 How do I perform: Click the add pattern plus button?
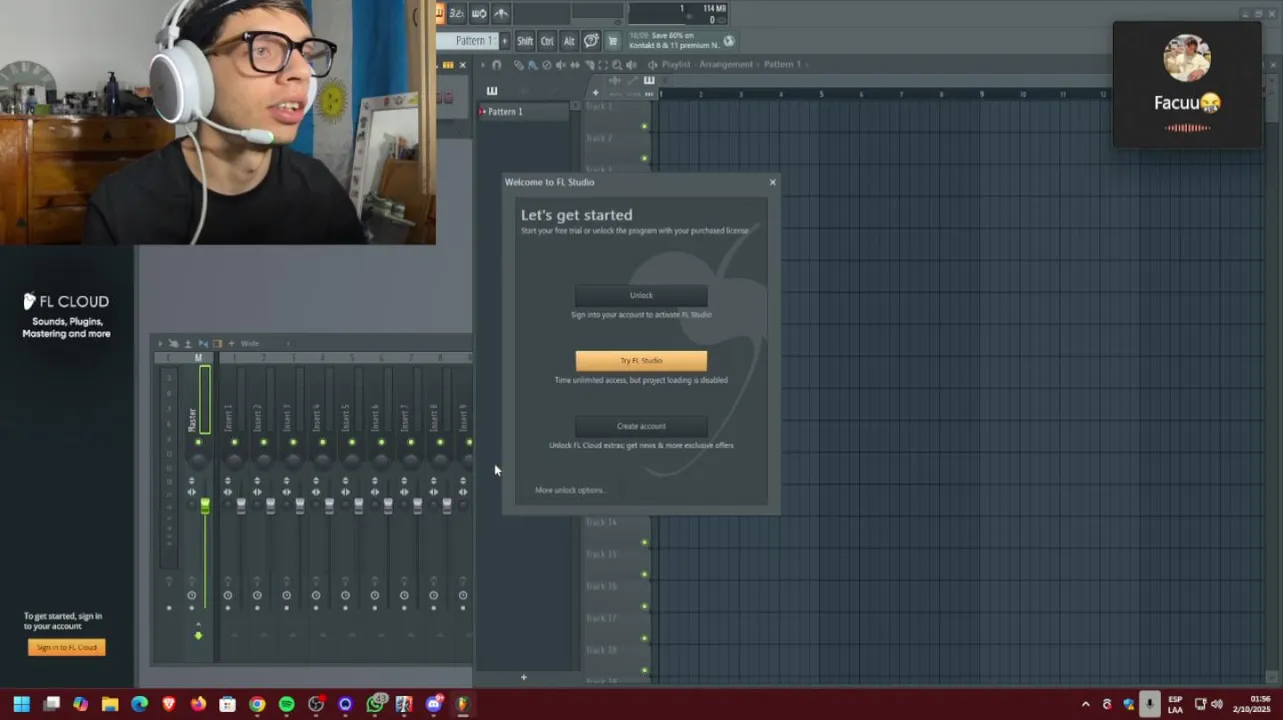[505, 41]
